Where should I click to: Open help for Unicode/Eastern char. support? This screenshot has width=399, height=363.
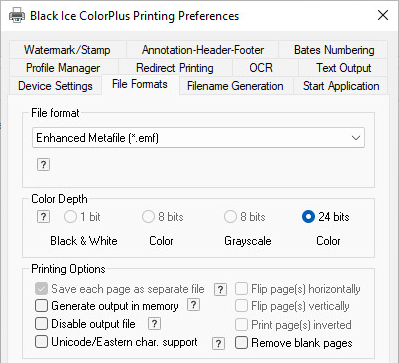[x=218, y=343]
